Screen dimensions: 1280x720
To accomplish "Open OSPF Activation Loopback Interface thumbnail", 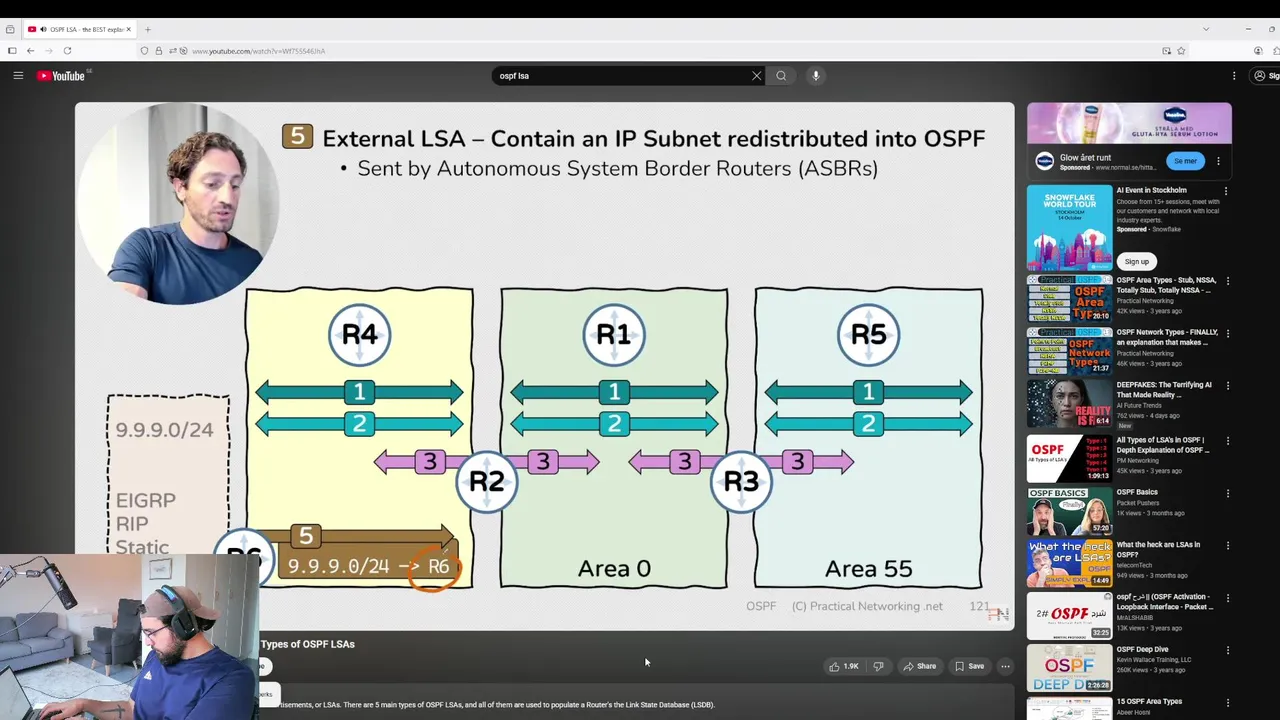I will [x=1069, y=616].
